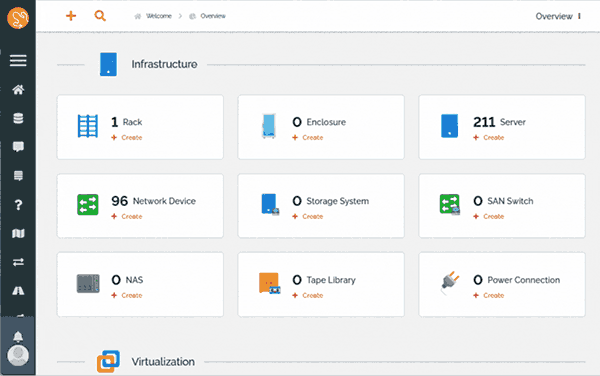The width and height of the screenshot is (600, 376).
Task: Create a new Tape Library
Action: coord(308,295)
